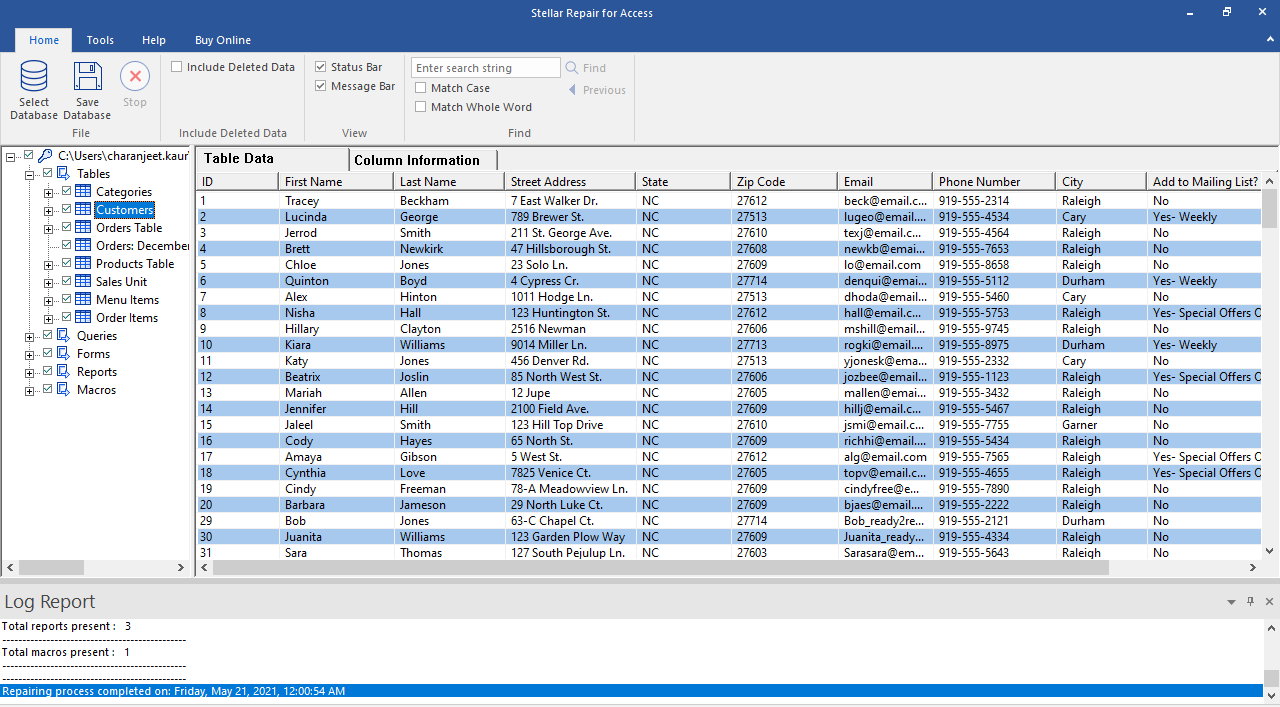Click the Products Table icon
This screenshot has width=1280, height=707.
82,263
